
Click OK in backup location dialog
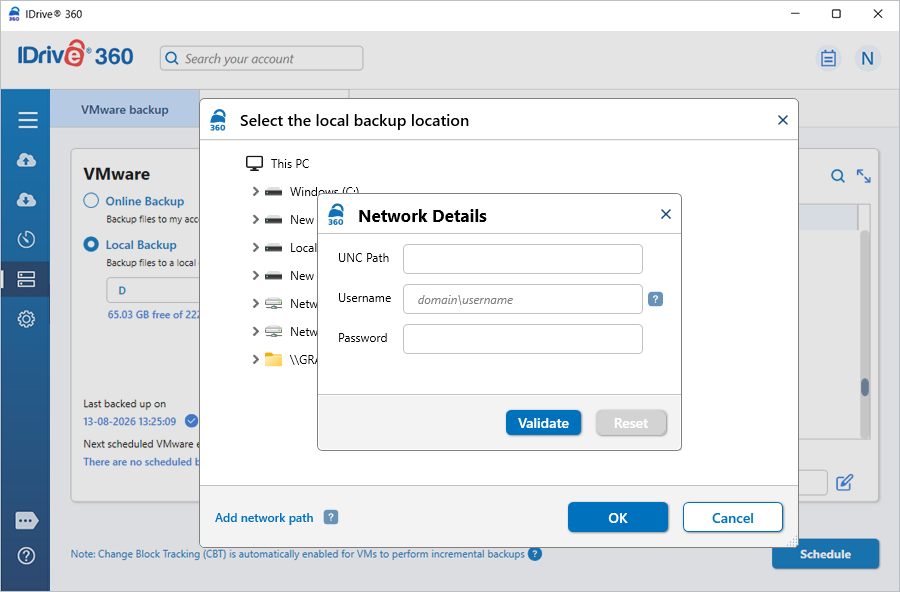coord(618,517)
